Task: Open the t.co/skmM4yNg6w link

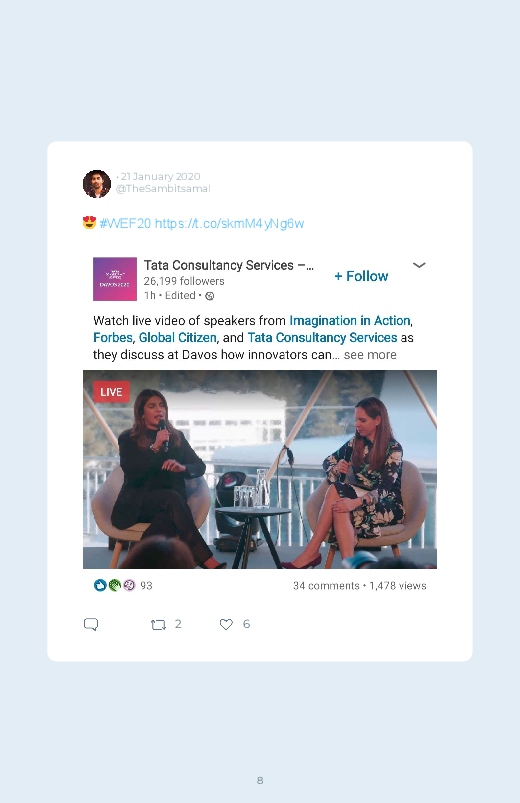Action: pos(229,224)
